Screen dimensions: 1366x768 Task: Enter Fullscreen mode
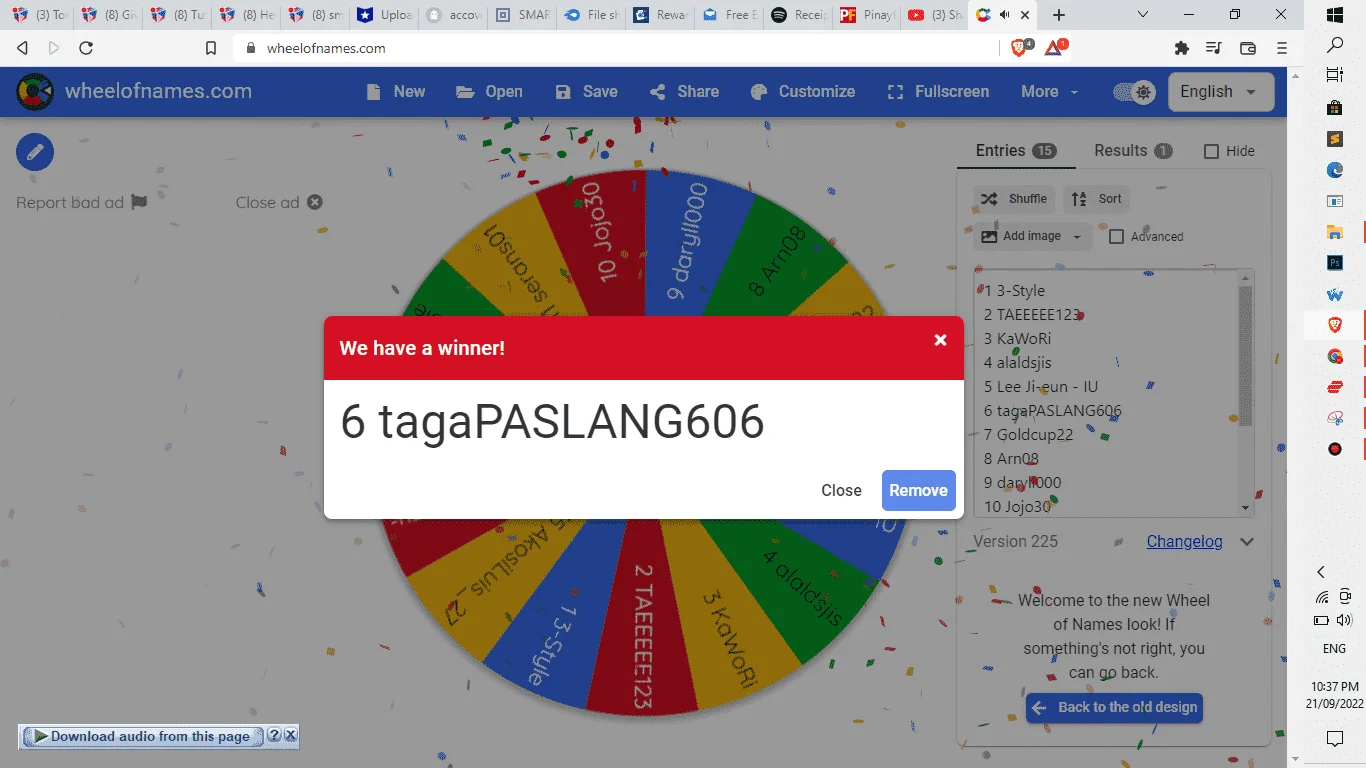(x=938, y=91)
